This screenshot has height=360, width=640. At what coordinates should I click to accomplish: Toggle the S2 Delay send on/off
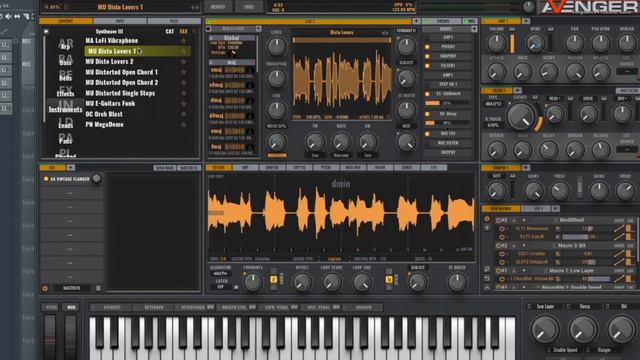[427, 114]
